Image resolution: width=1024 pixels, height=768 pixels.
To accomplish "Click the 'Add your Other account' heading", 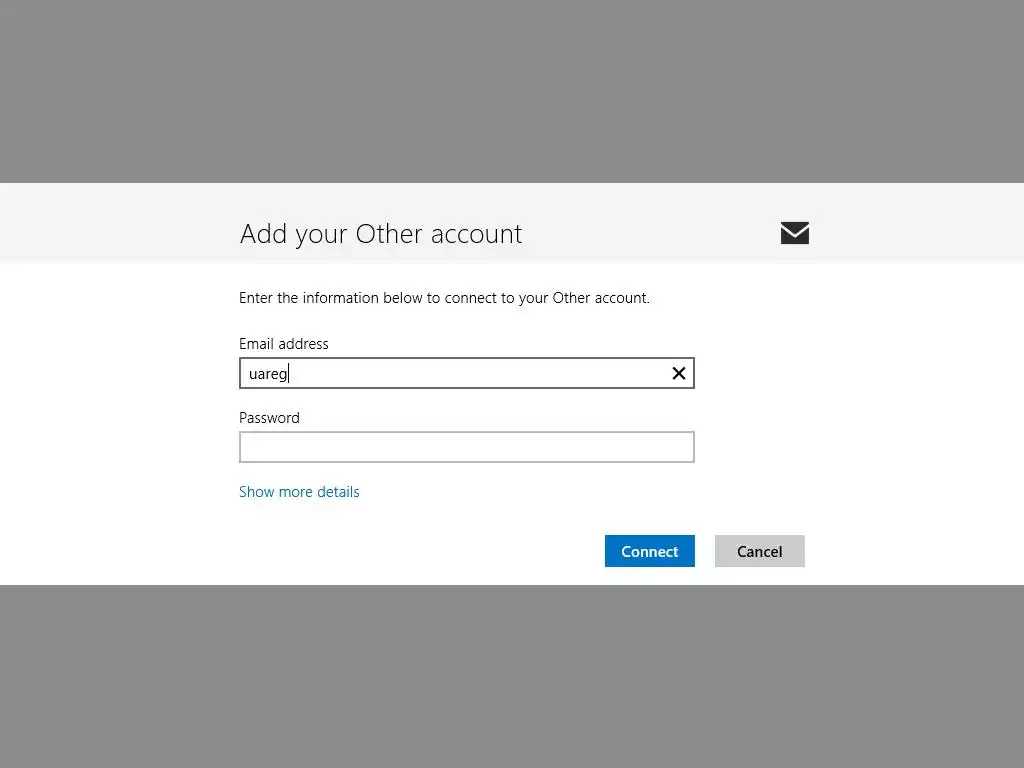I will point(380,234).
